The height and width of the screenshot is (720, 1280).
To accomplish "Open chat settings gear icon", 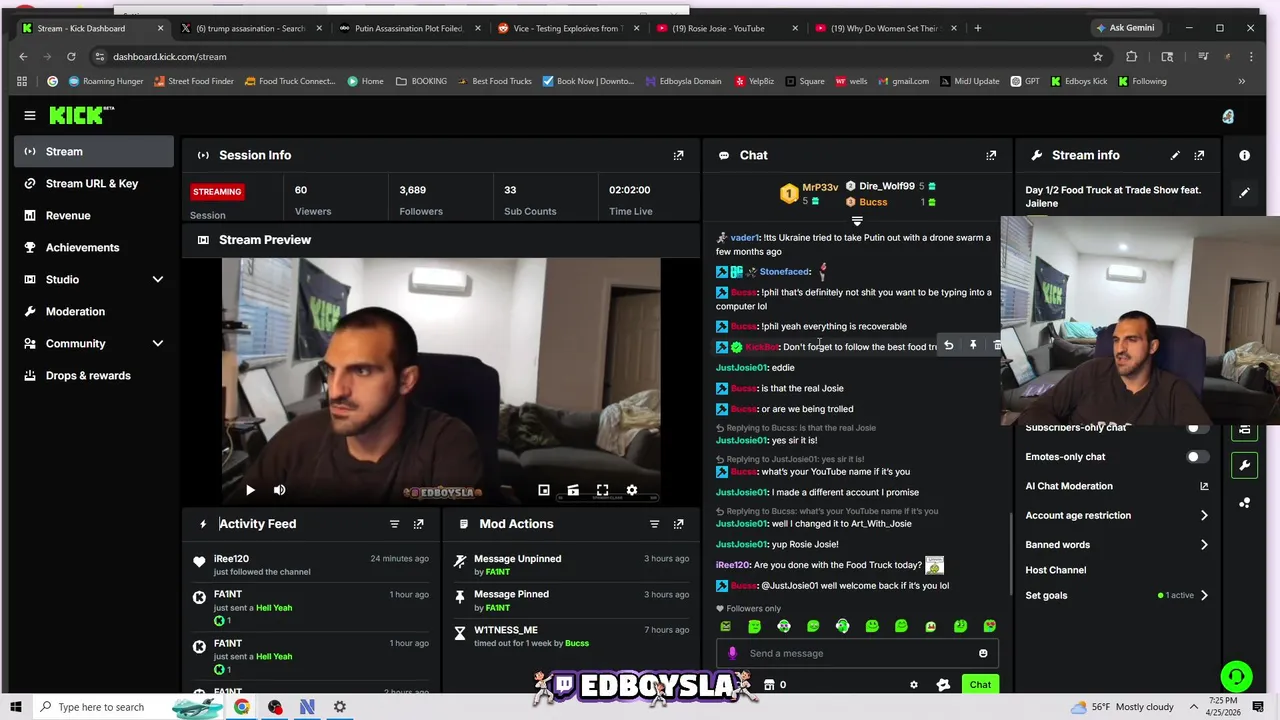I will tap(913, 685).
